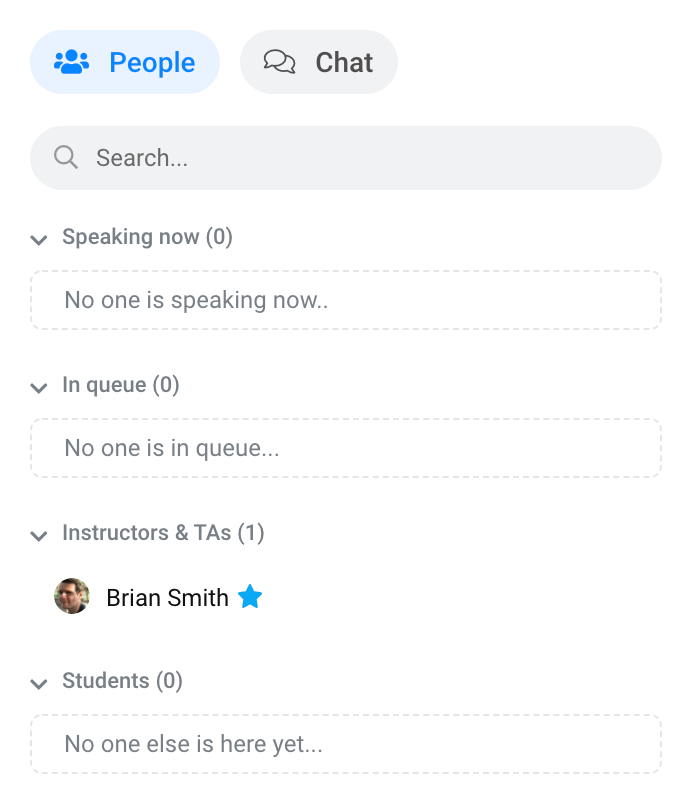Viewport: 692px width, 786px height.
Task: Select the People tab
Action: 125,62
